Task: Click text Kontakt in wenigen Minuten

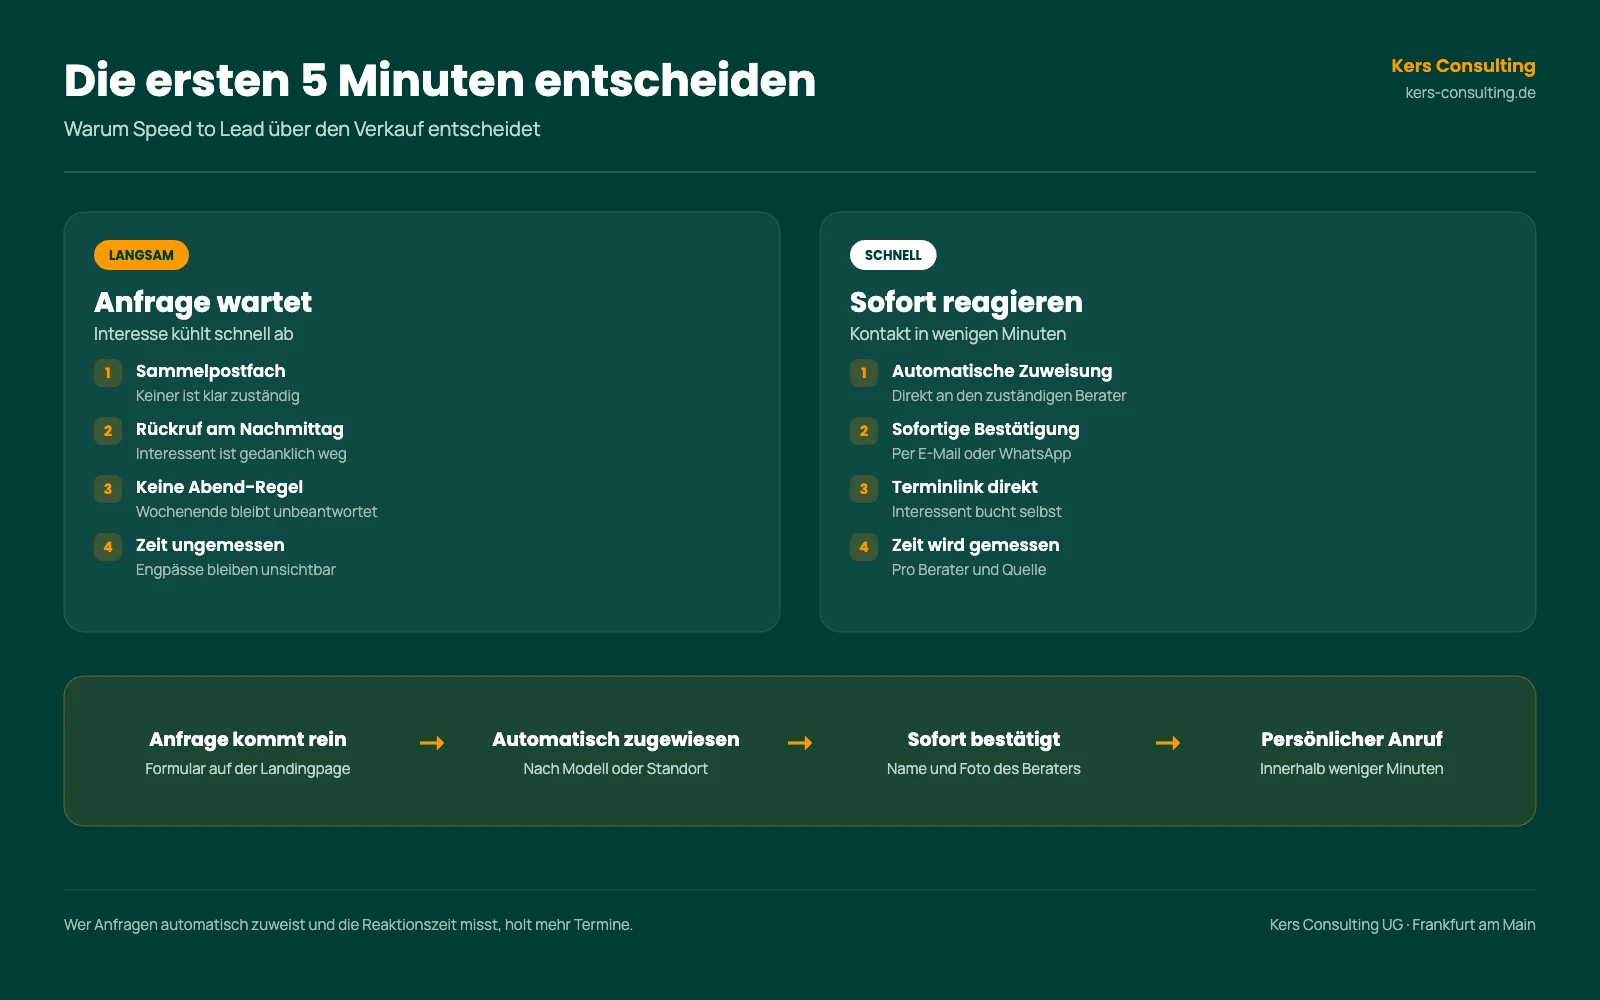Action: [x=958, y=334]
